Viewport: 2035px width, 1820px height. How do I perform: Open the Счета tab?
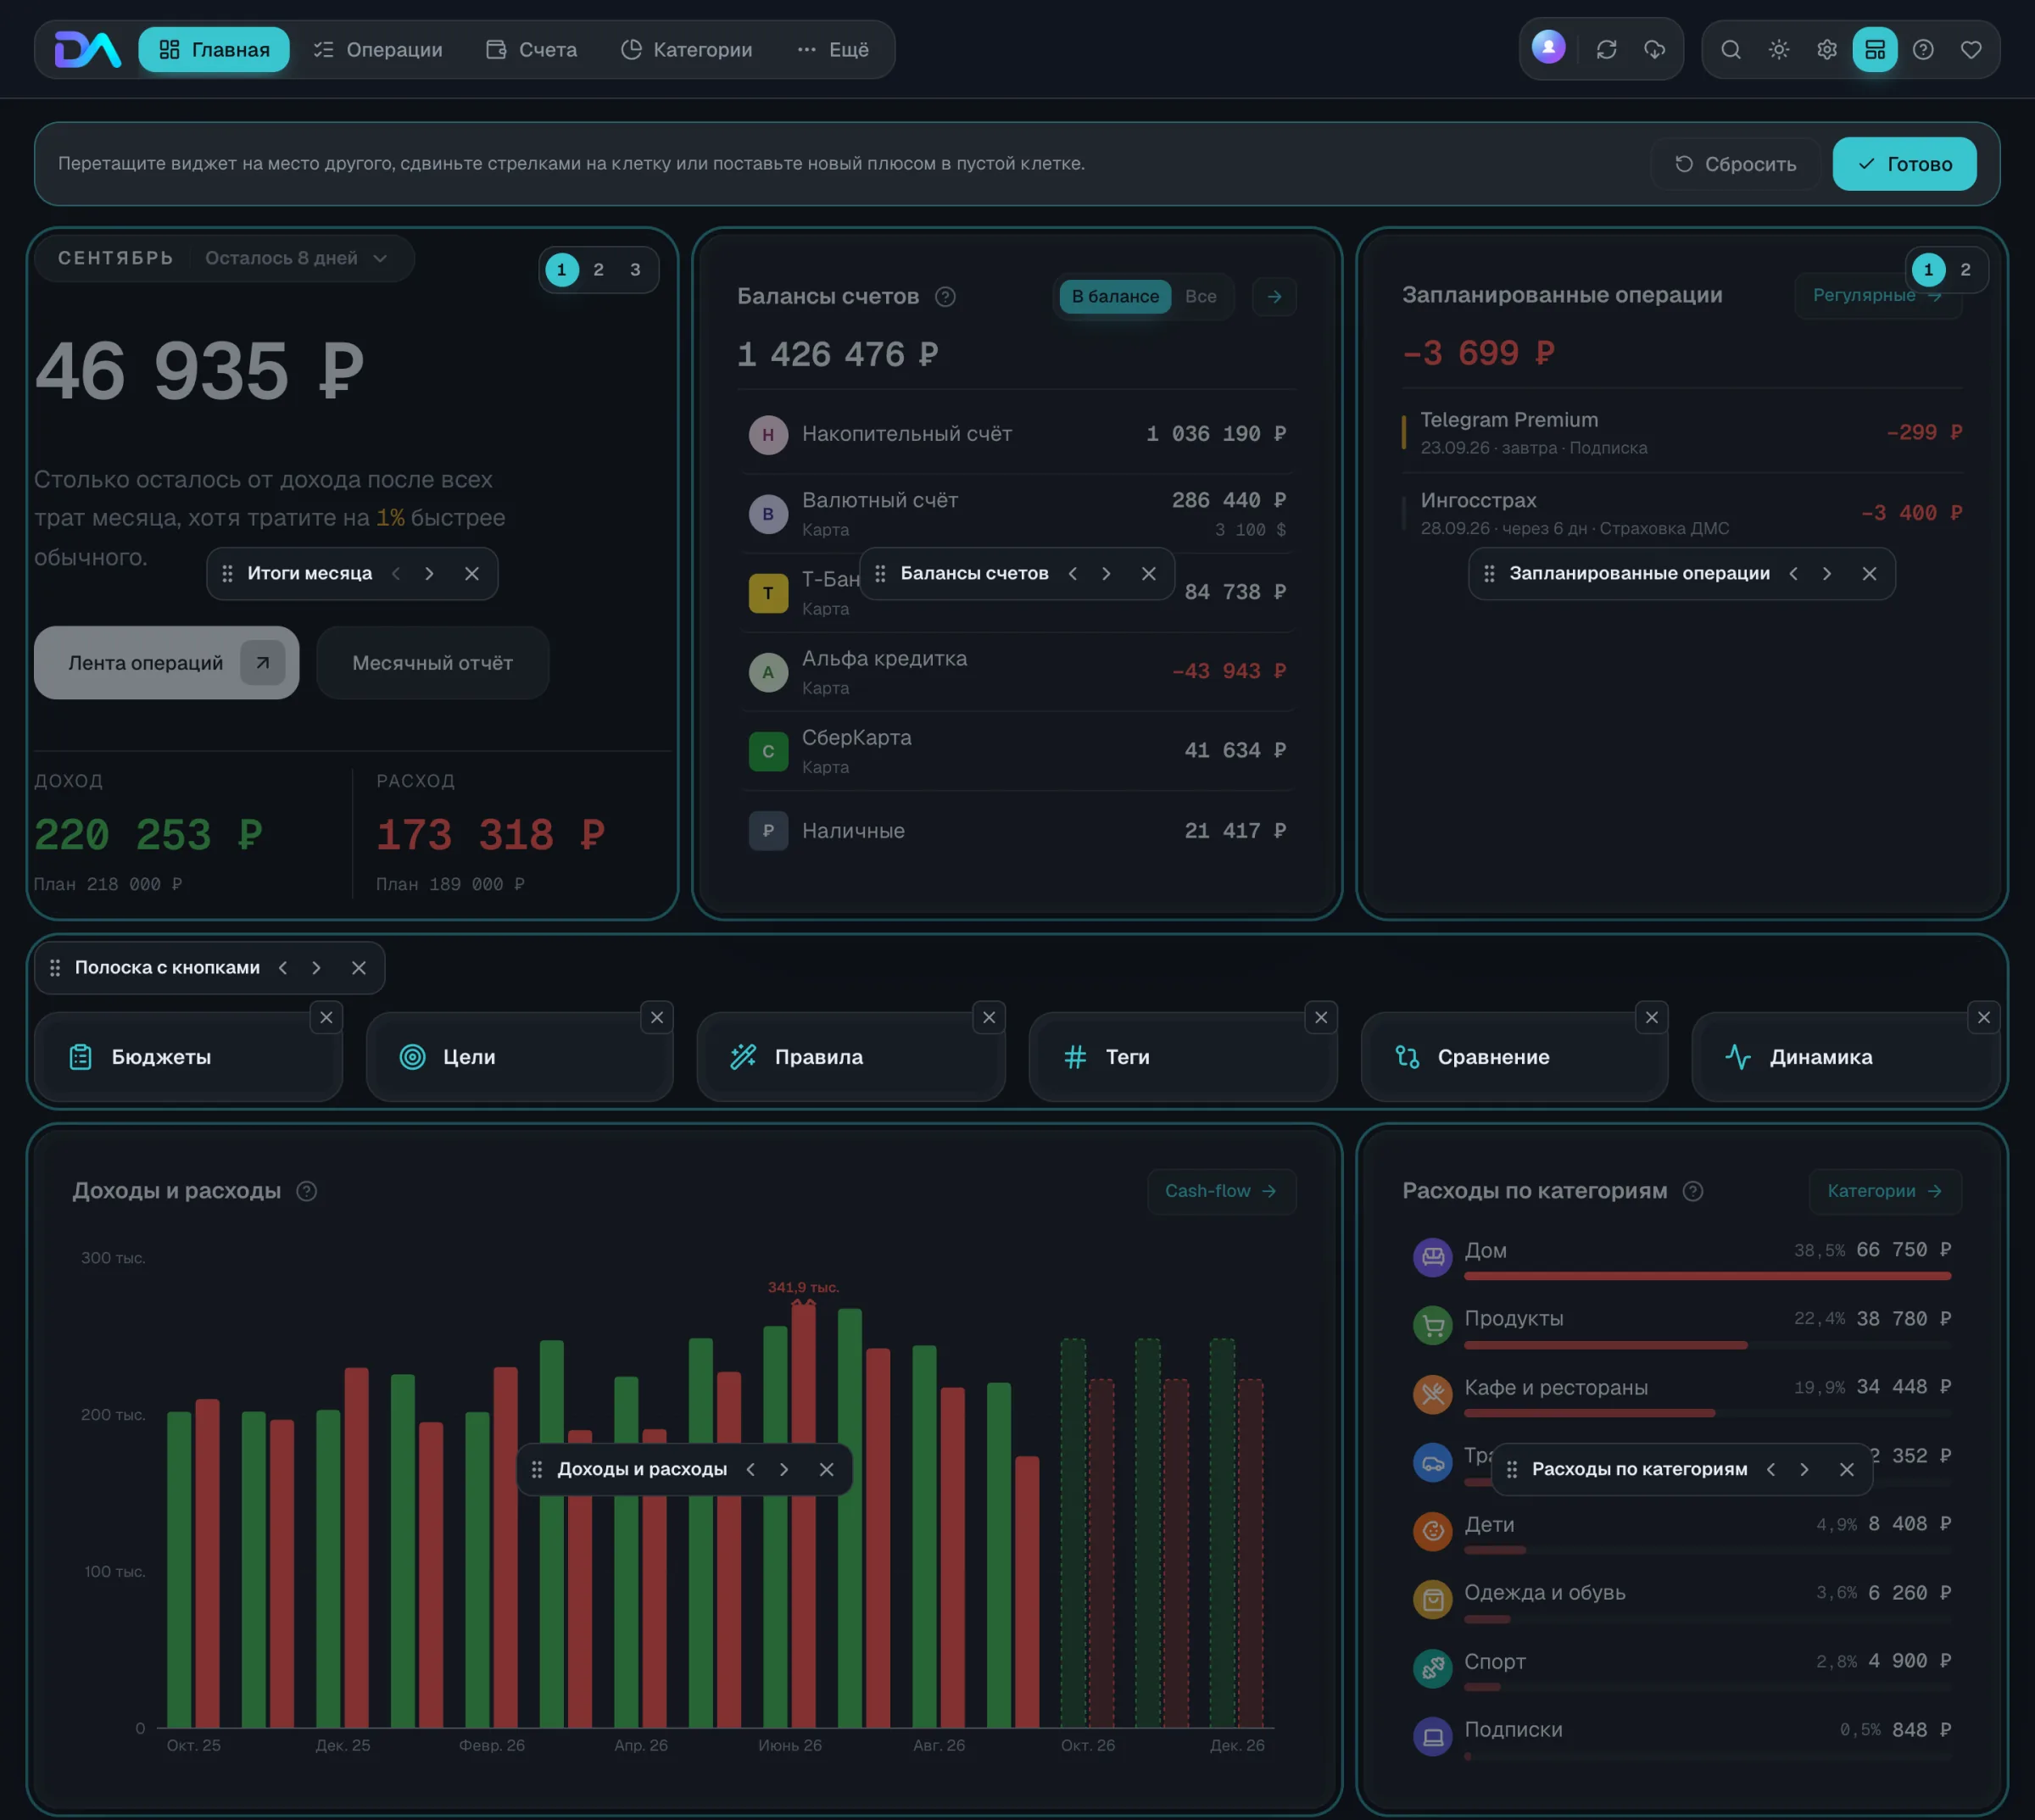531,49
